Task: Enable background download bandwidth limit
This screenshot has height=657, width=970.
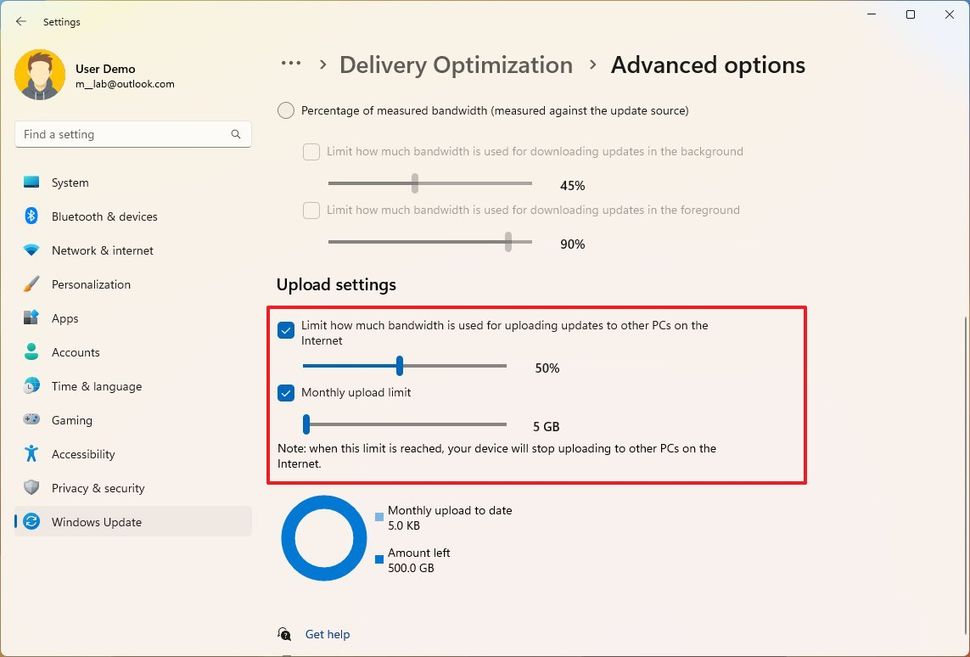Action: pyautogui.click(x=310, y=151)
